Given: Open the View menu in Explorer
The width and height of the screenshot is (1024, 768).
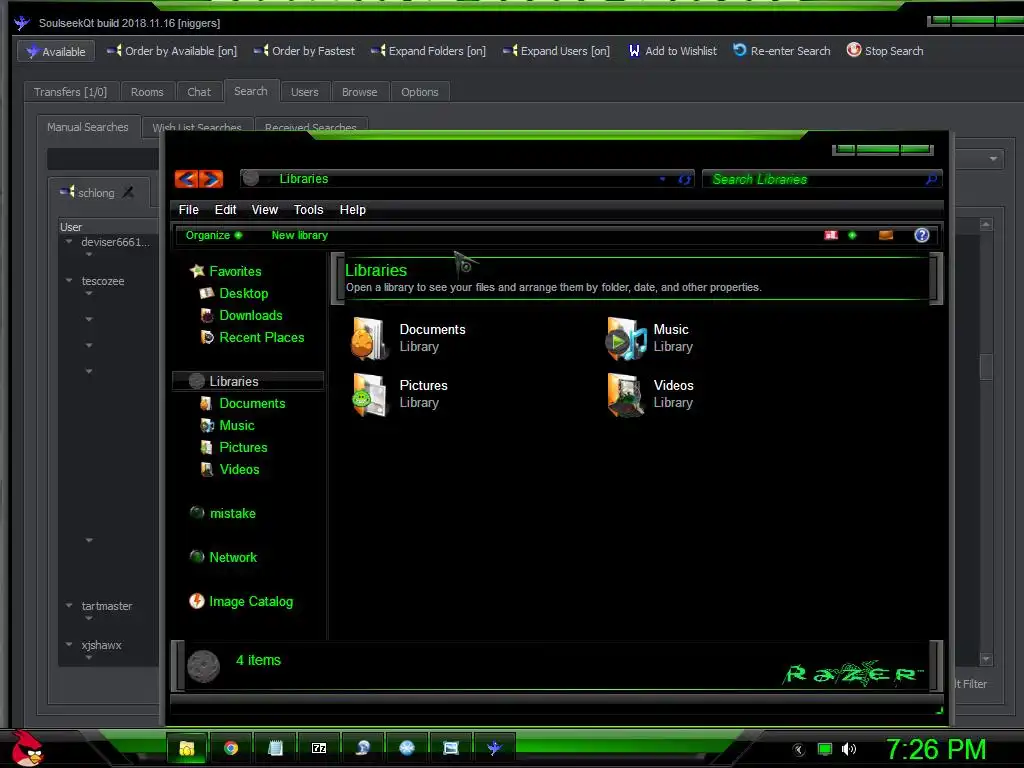Looking at the screenshot, I should 264,210.
